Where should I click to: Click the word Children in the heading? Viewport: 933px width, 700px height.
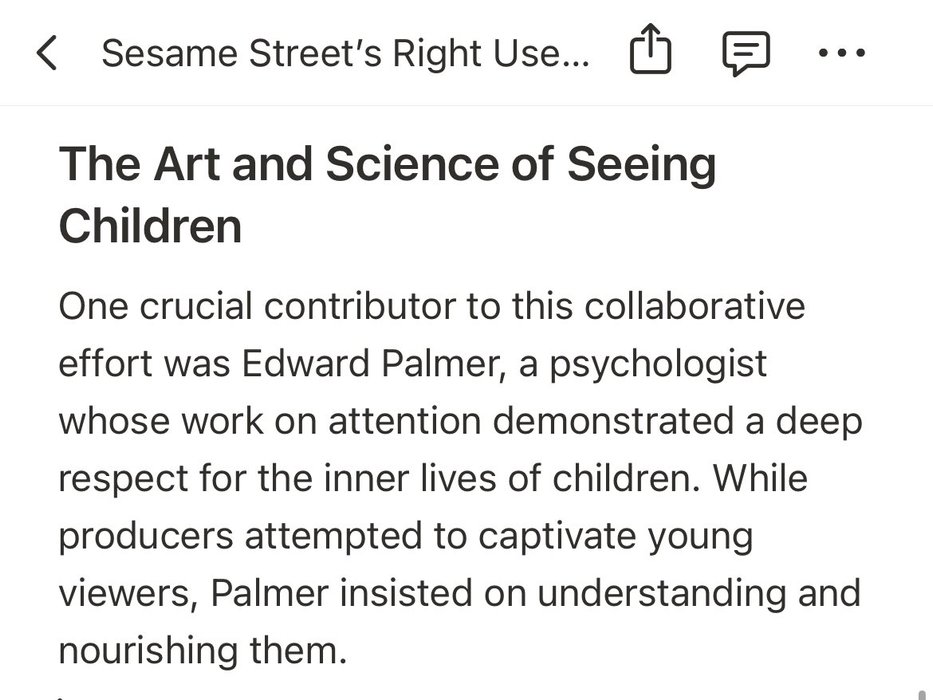(151, 226)
